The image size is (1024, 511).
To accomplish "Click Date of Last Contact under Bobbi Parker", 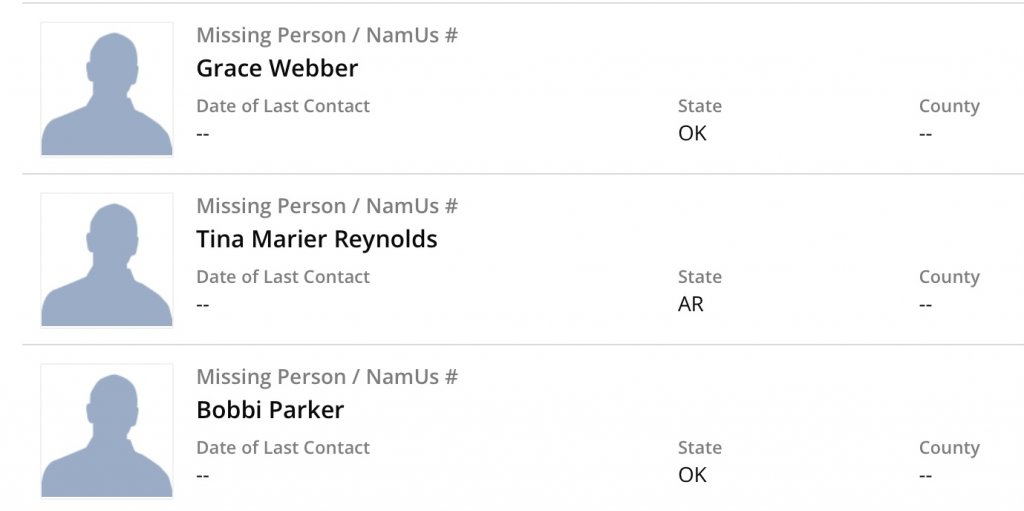I will [283, 448].
